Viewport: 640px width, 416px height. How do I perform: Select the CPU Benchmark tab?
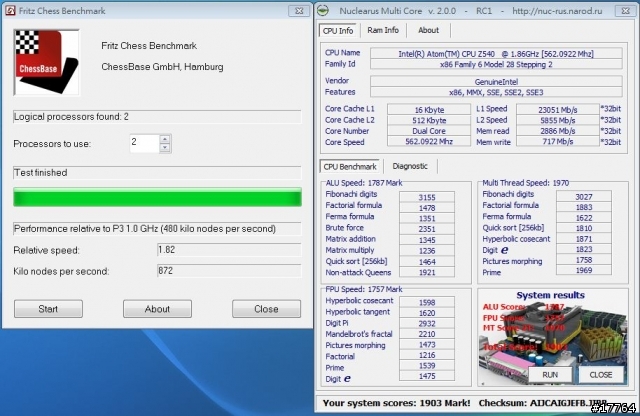point(350,167)
